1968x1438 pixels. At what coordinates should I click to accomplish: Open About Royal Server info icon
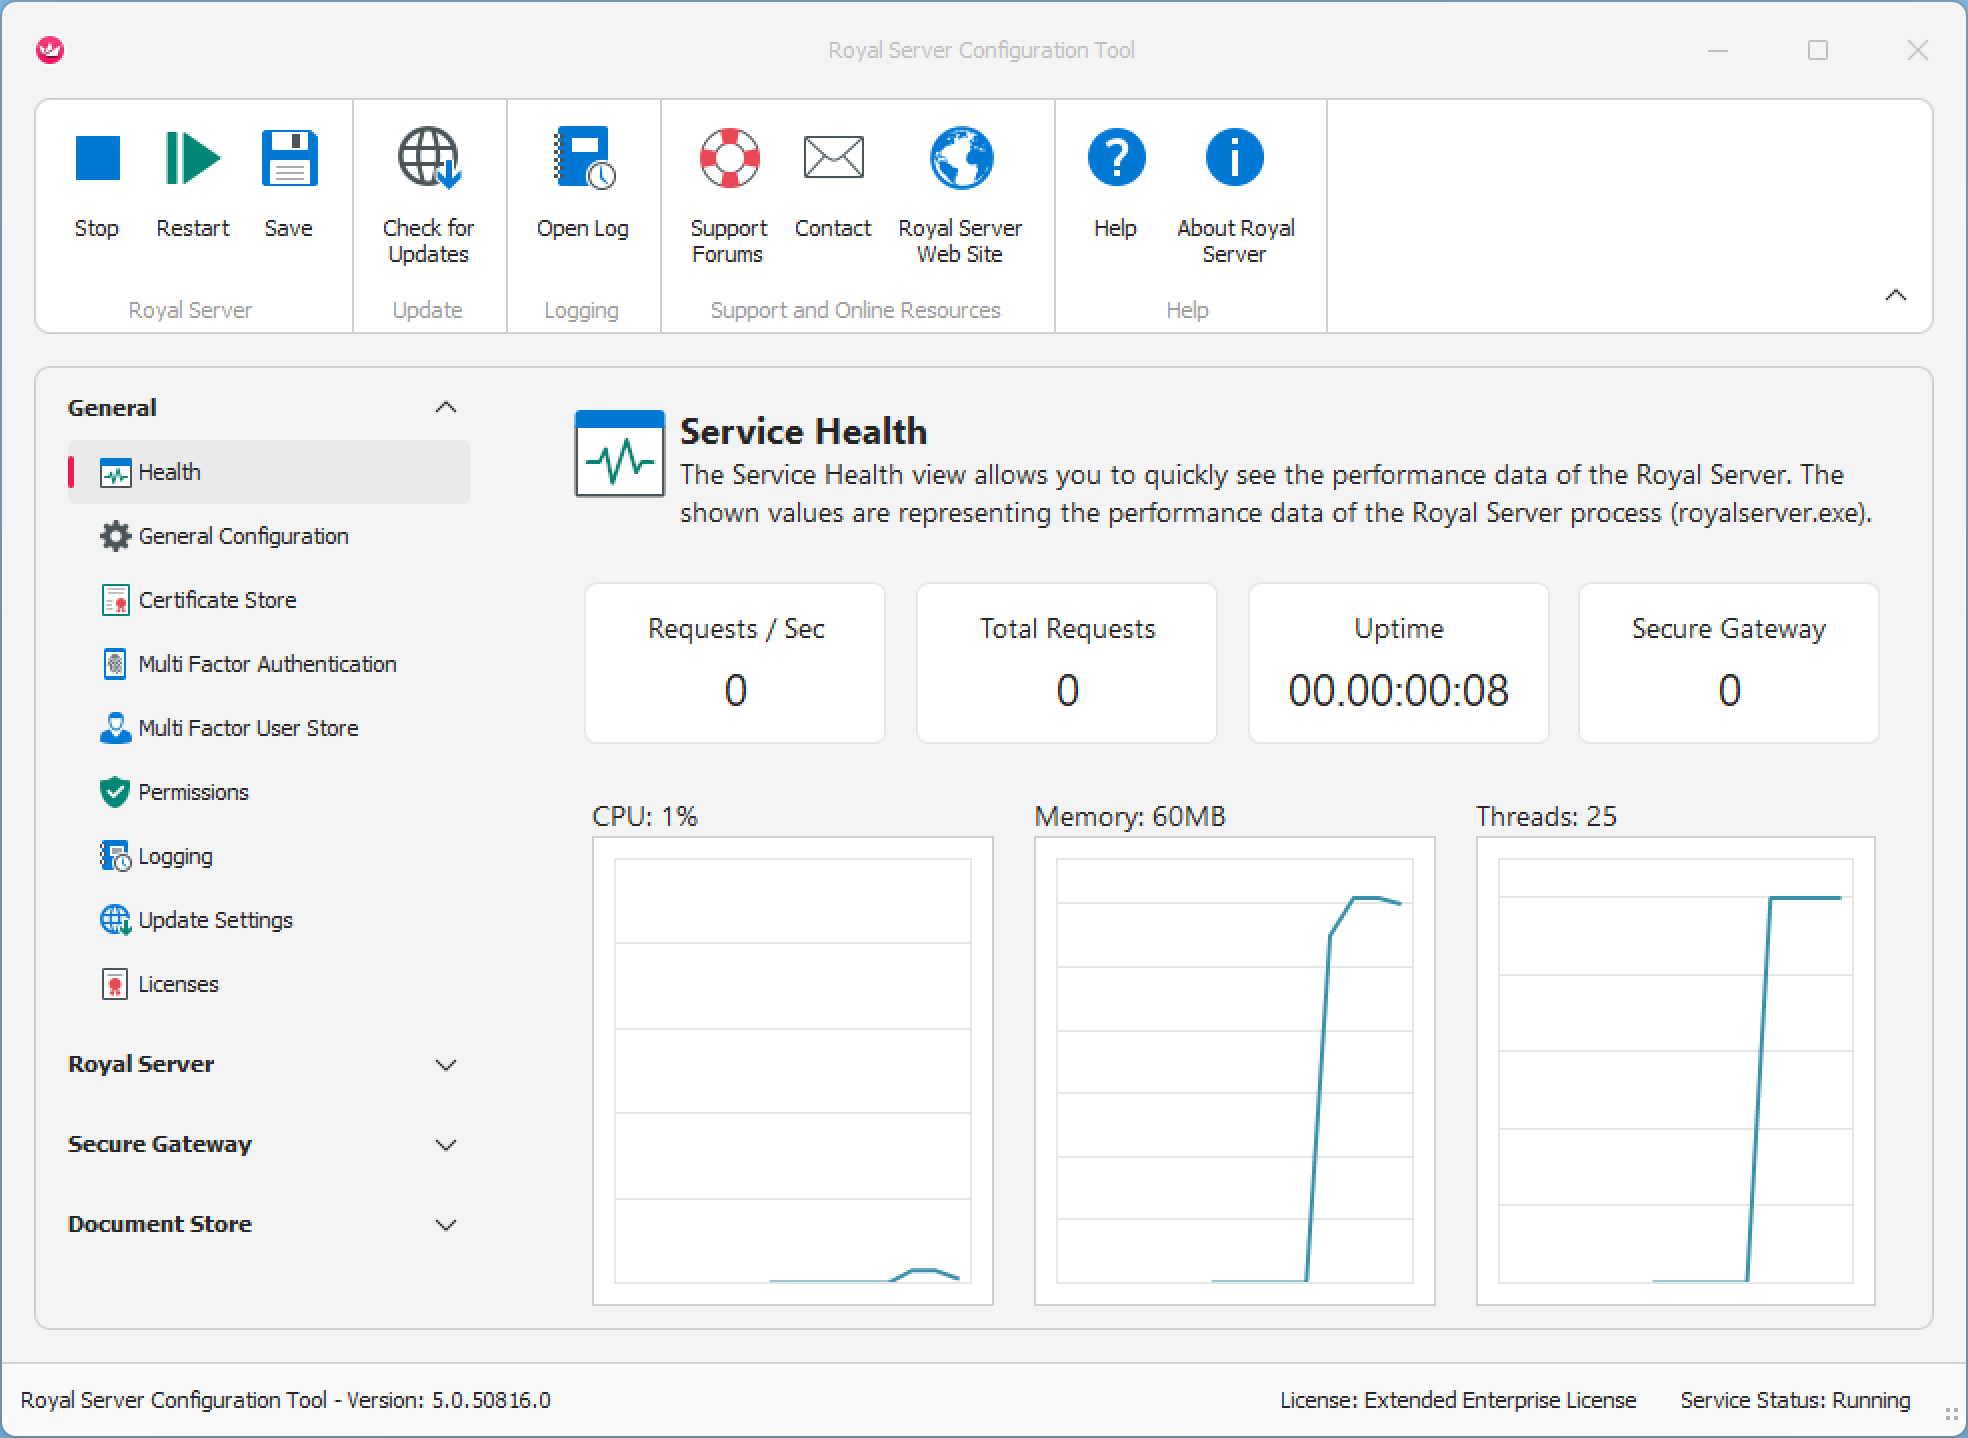tap(1234, 159)
